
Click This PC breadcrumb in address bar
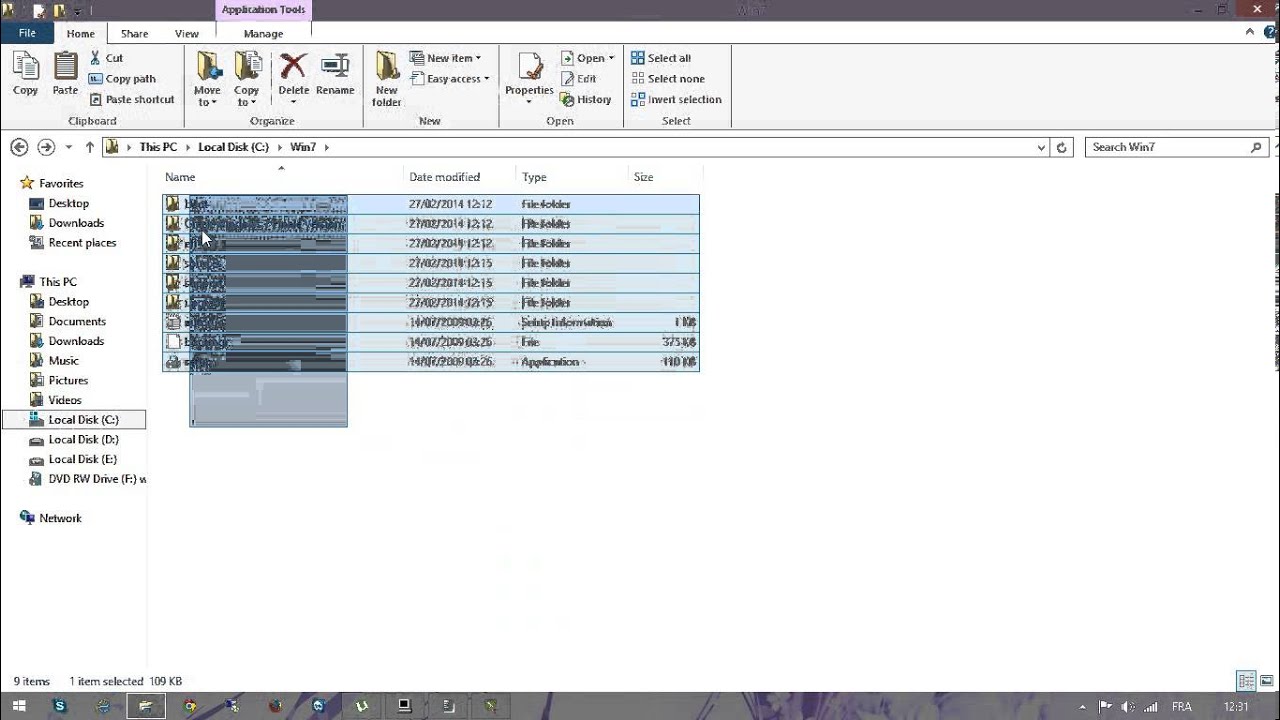[158, 147]
